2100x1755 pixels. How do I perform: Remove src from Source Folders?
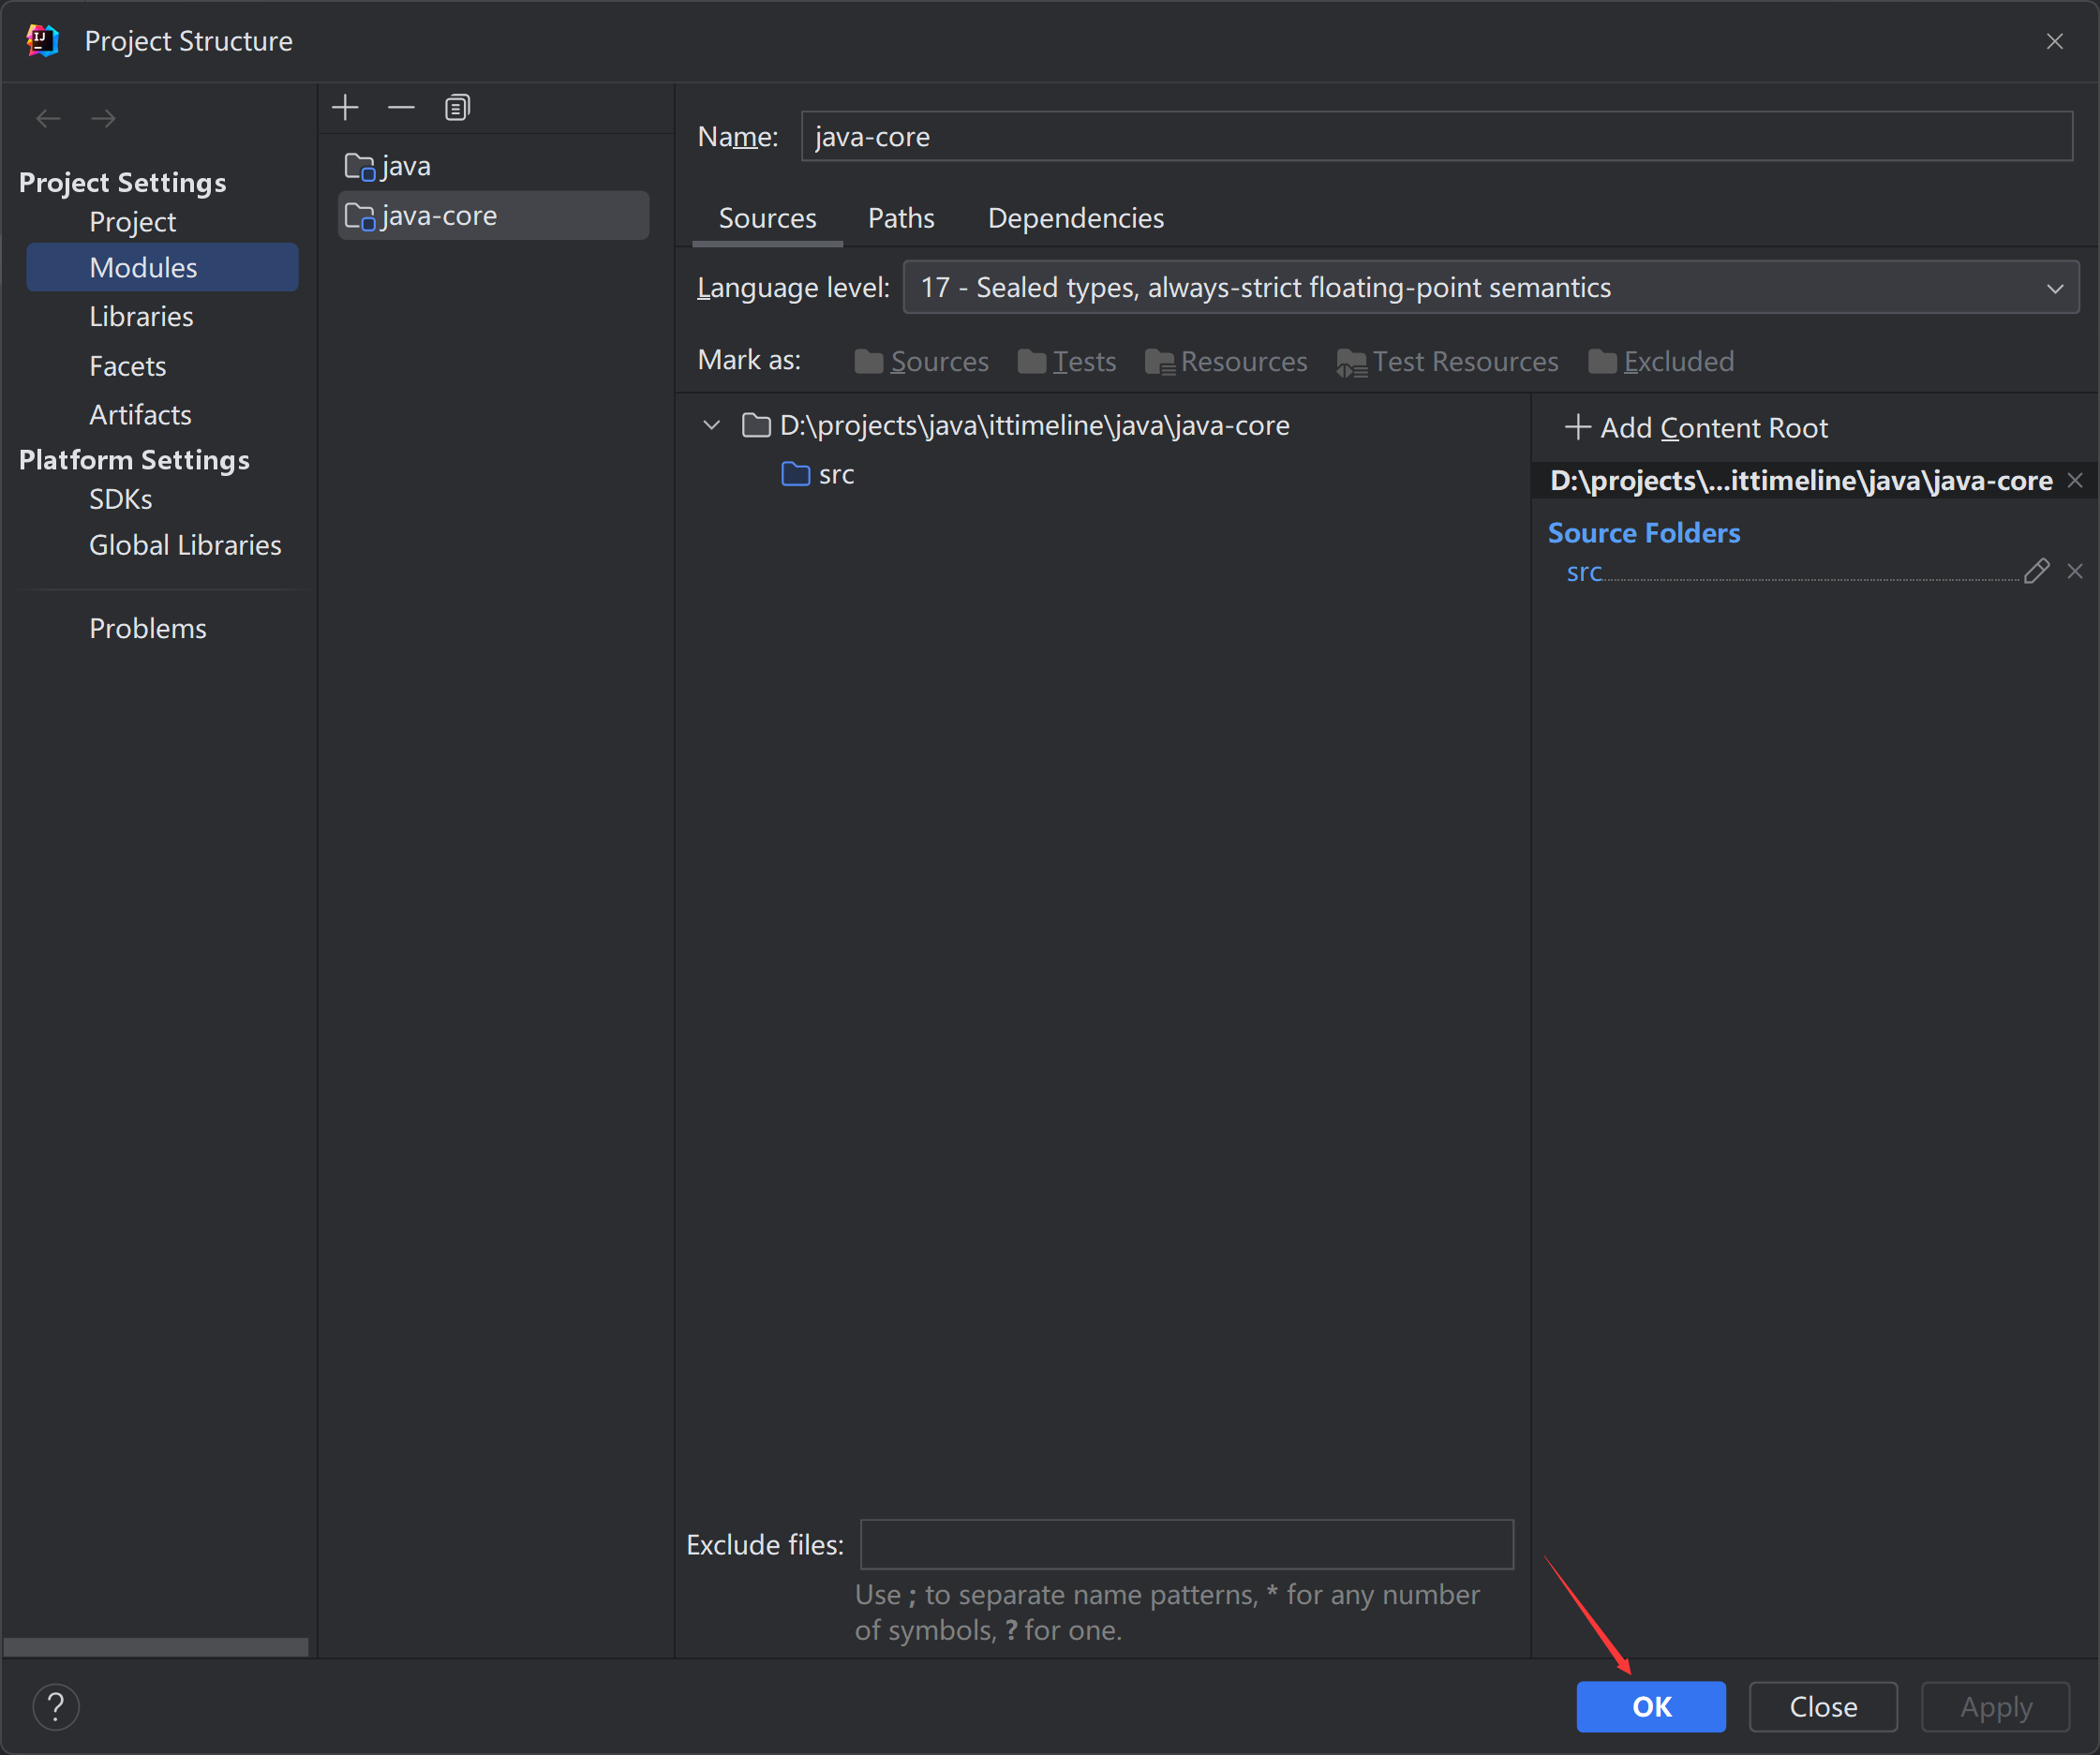[x=2075, y=571]
